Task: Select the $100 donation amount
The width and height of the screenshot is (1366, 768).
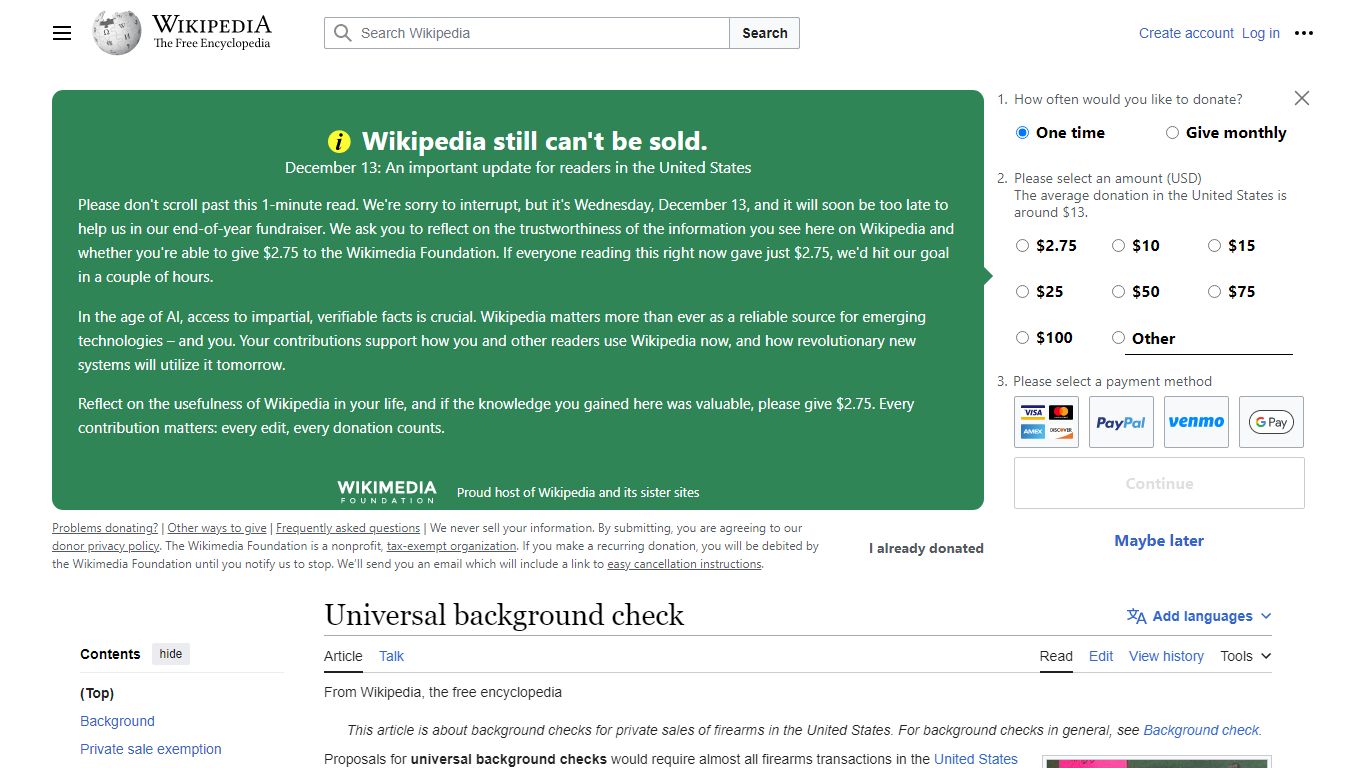Action: click(x=1022, y=338)
